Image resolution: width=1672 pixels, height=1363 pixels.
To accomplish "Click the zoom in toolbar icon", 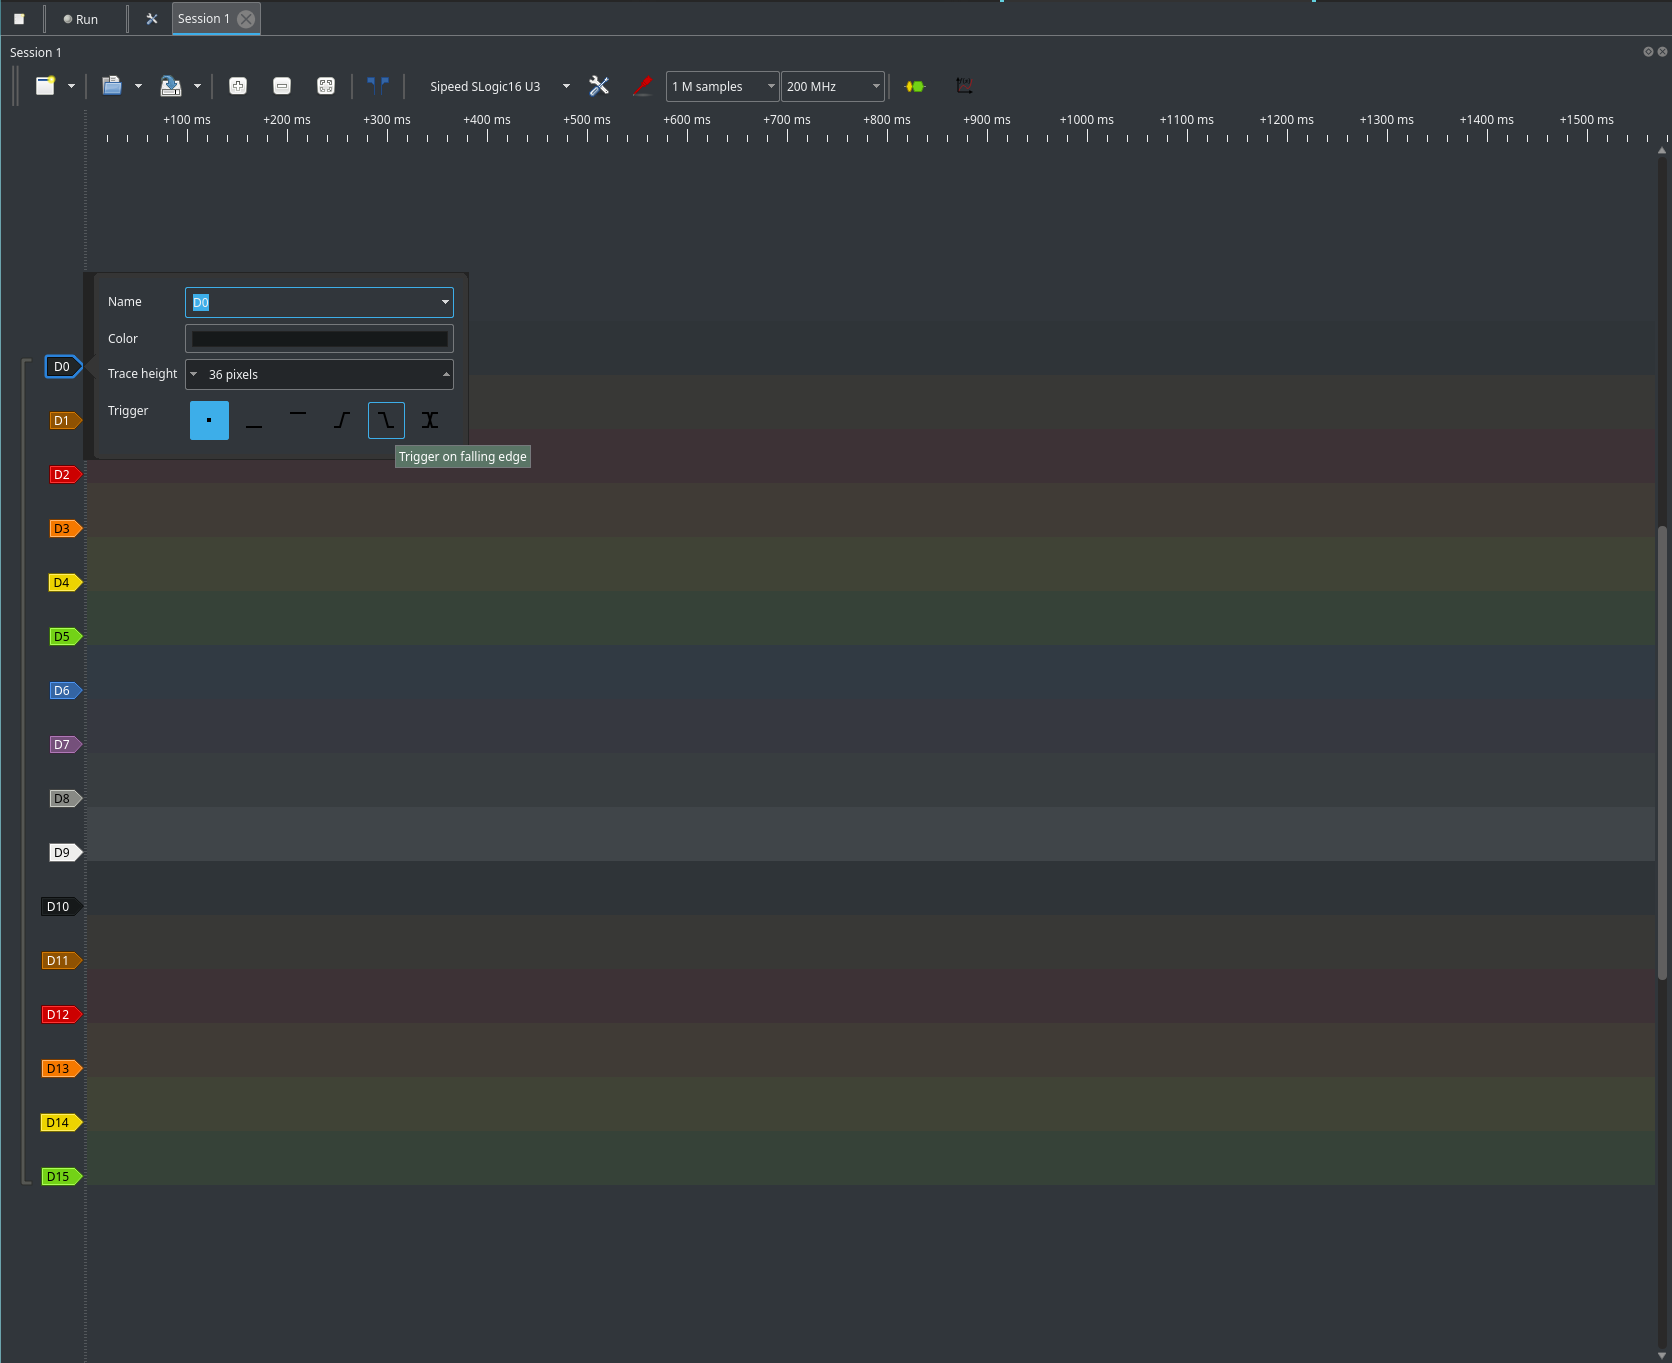I will point(238,86).
